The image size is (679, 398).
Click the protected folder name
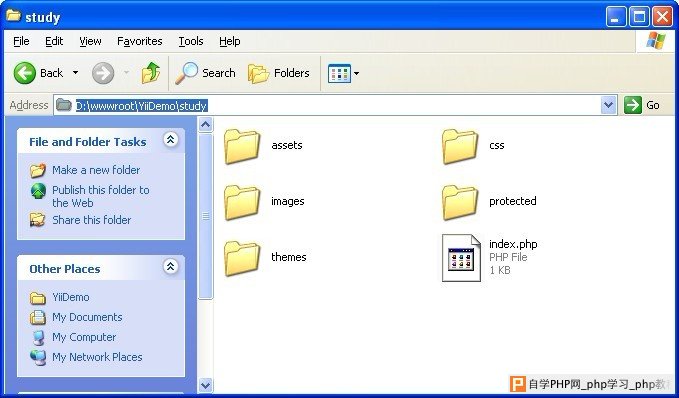(x=513, y=201)
